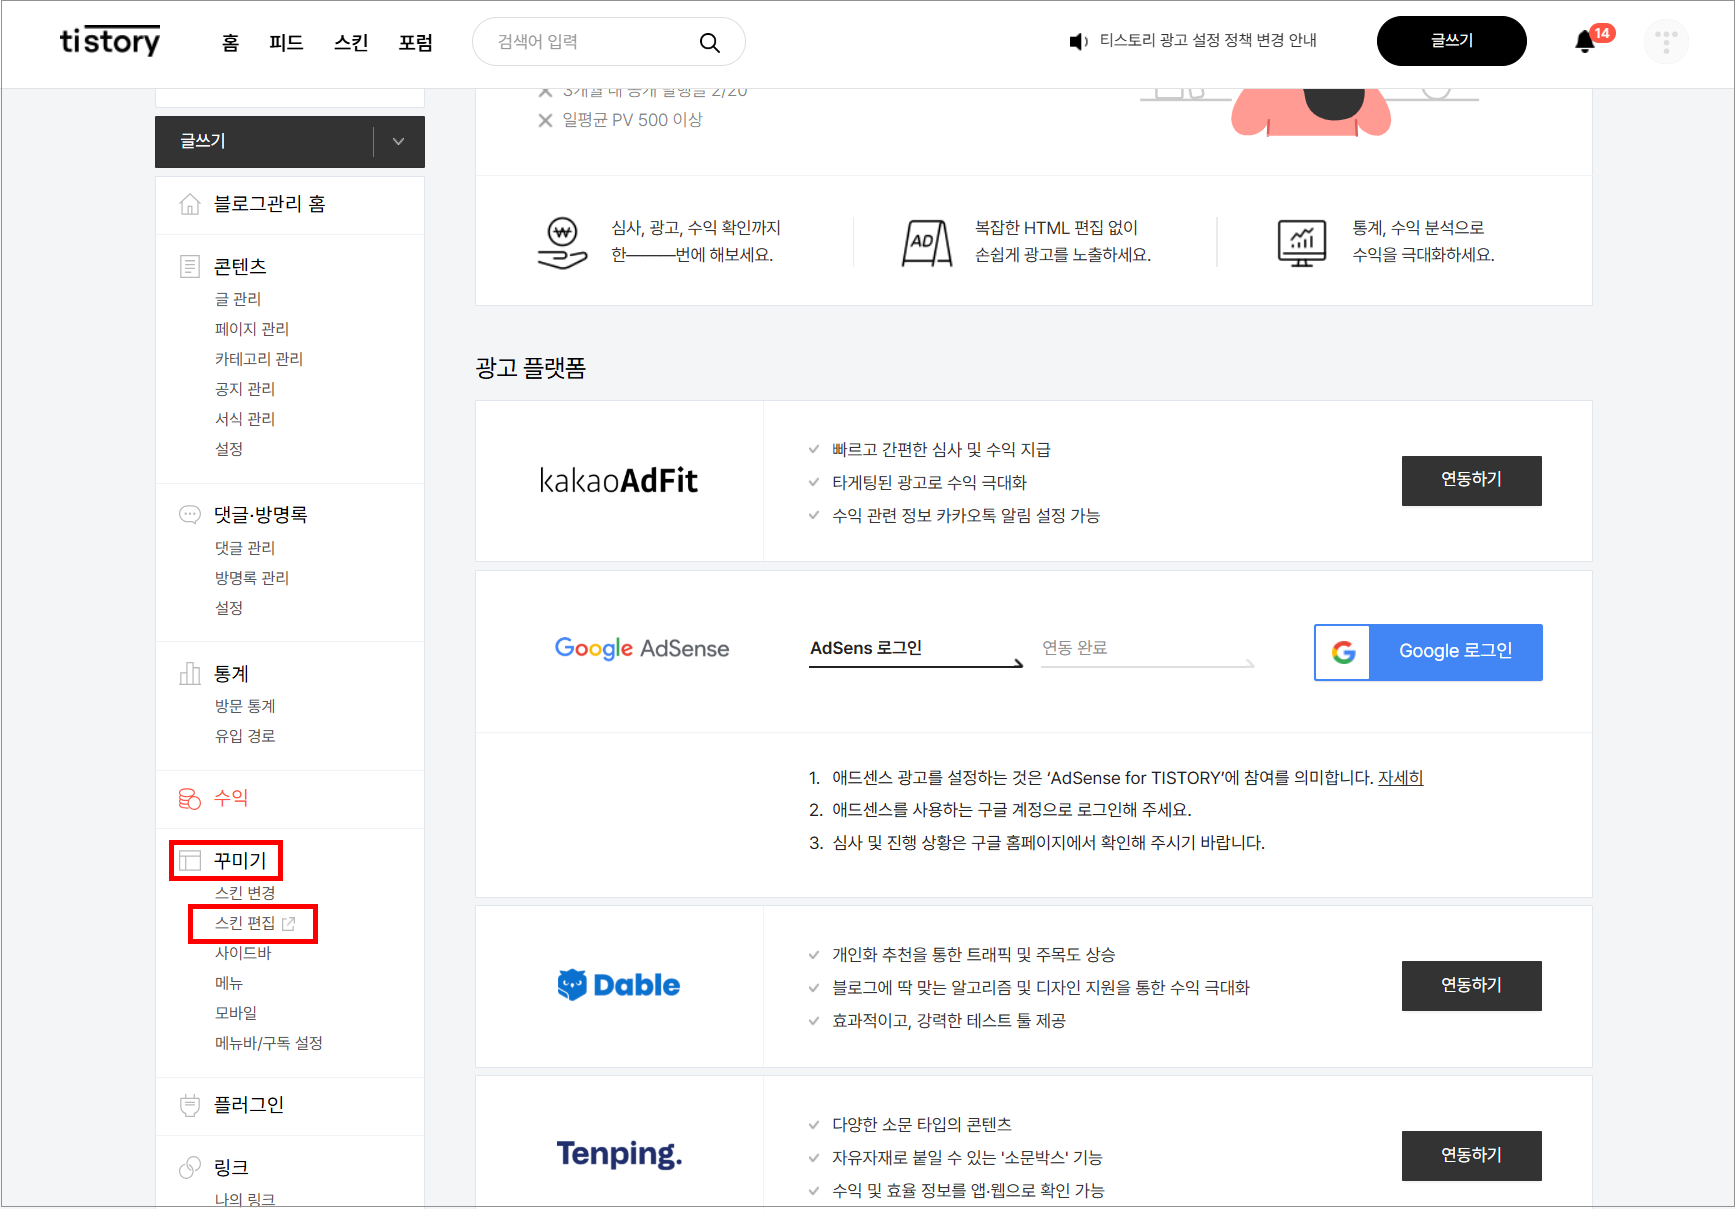The image size is (1735, 1209).
Task: Click '일평균 PV 500 이상' text
Action: [632, 120]
